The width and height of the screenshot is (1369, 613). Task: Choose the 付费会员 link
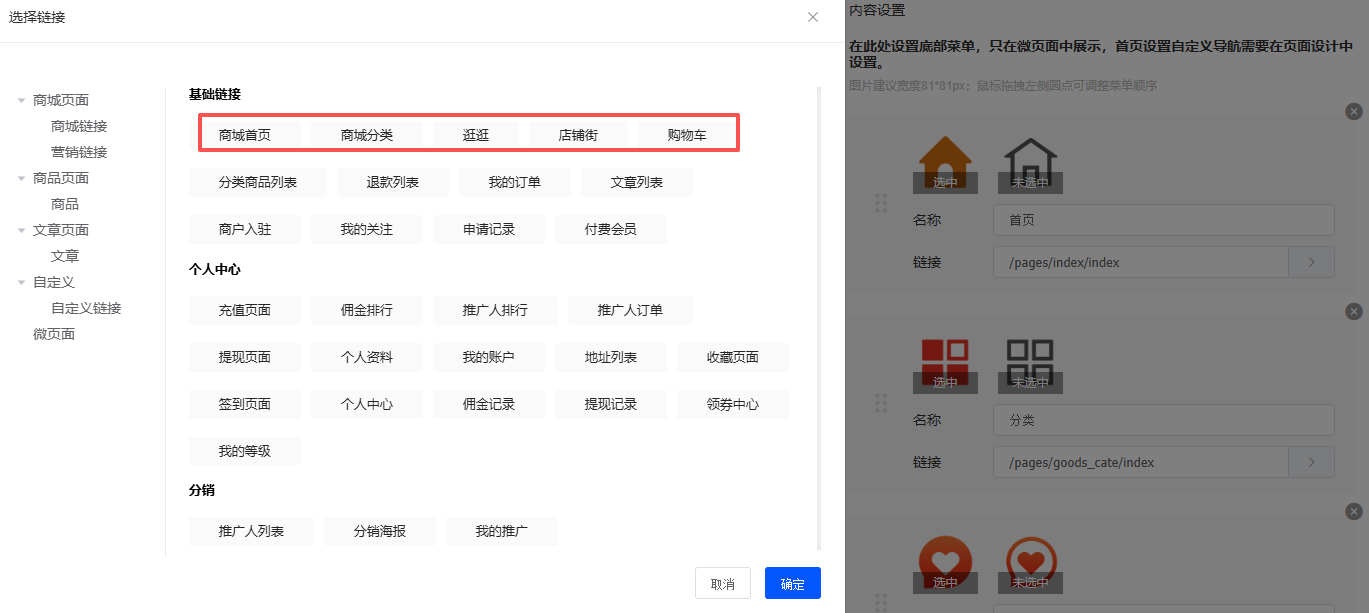coord(611,229)
